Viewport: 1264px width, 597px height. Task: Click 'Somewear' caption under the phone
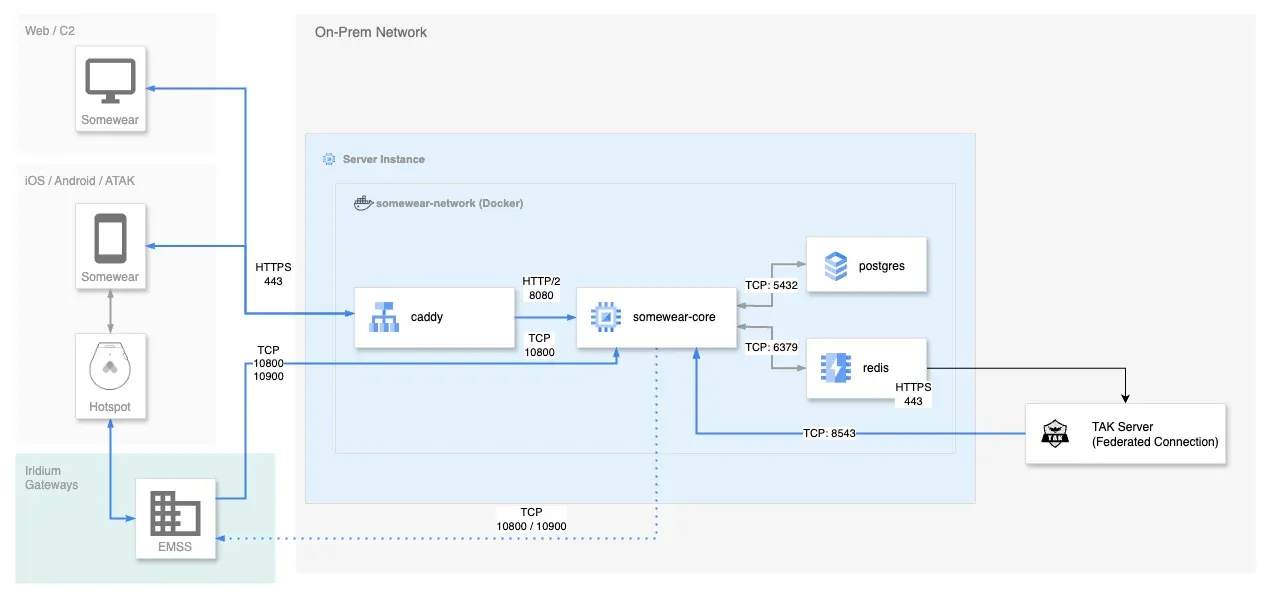tap(110, 277)
